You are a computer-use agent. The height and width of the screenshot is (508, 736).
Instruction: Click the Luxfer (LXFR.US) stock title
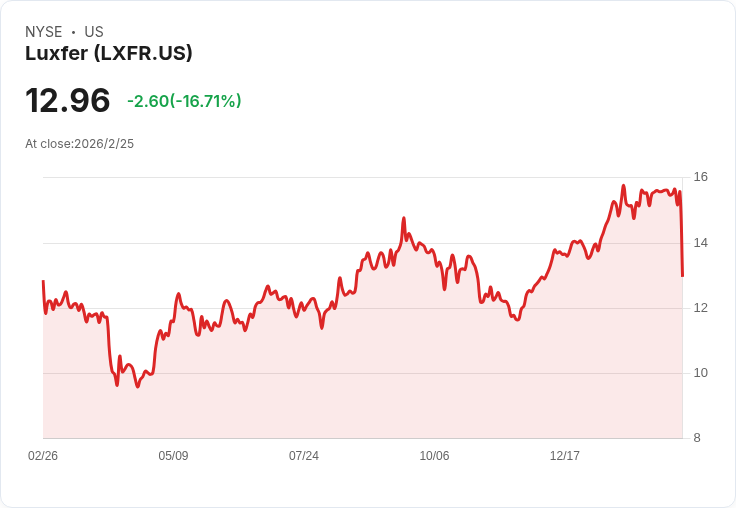click(x=108, y=53)
